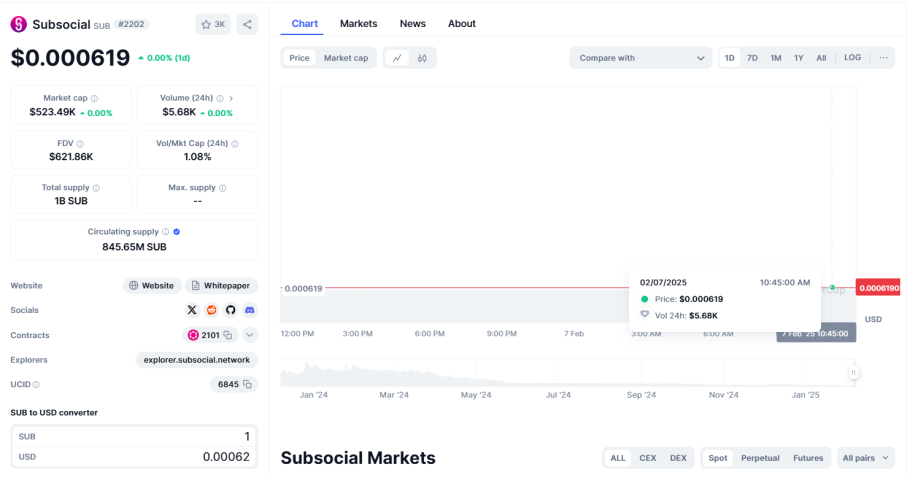Open the share icon button
907x478 pixels.
pos(247,24)
